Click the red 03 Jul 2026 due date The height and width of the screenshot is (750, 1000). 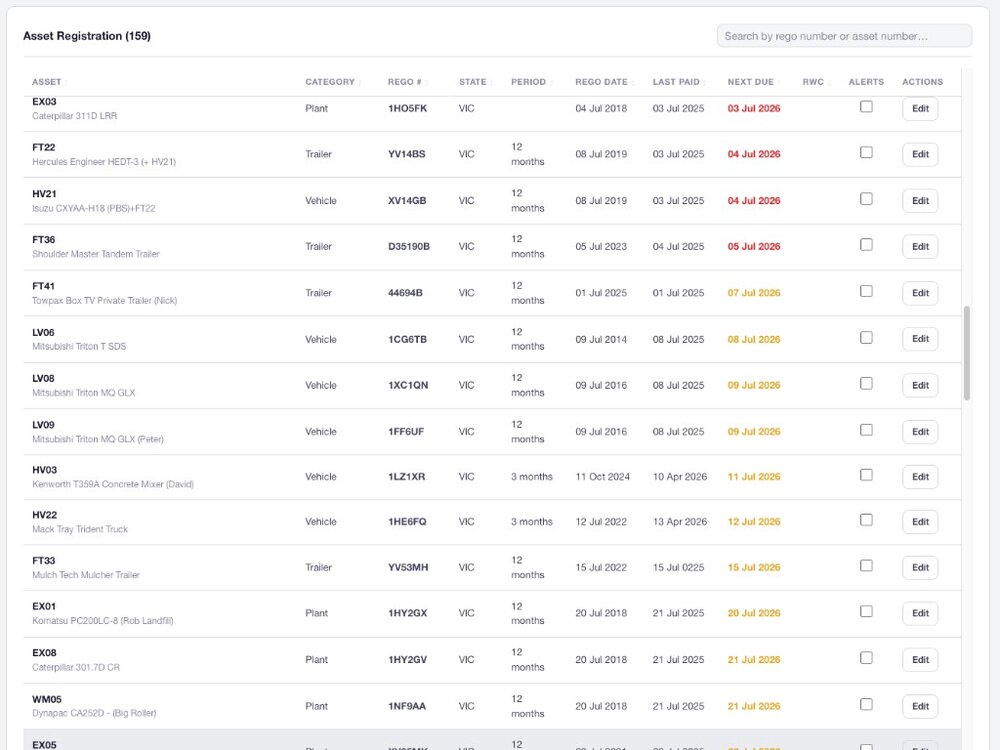(754, 108)
